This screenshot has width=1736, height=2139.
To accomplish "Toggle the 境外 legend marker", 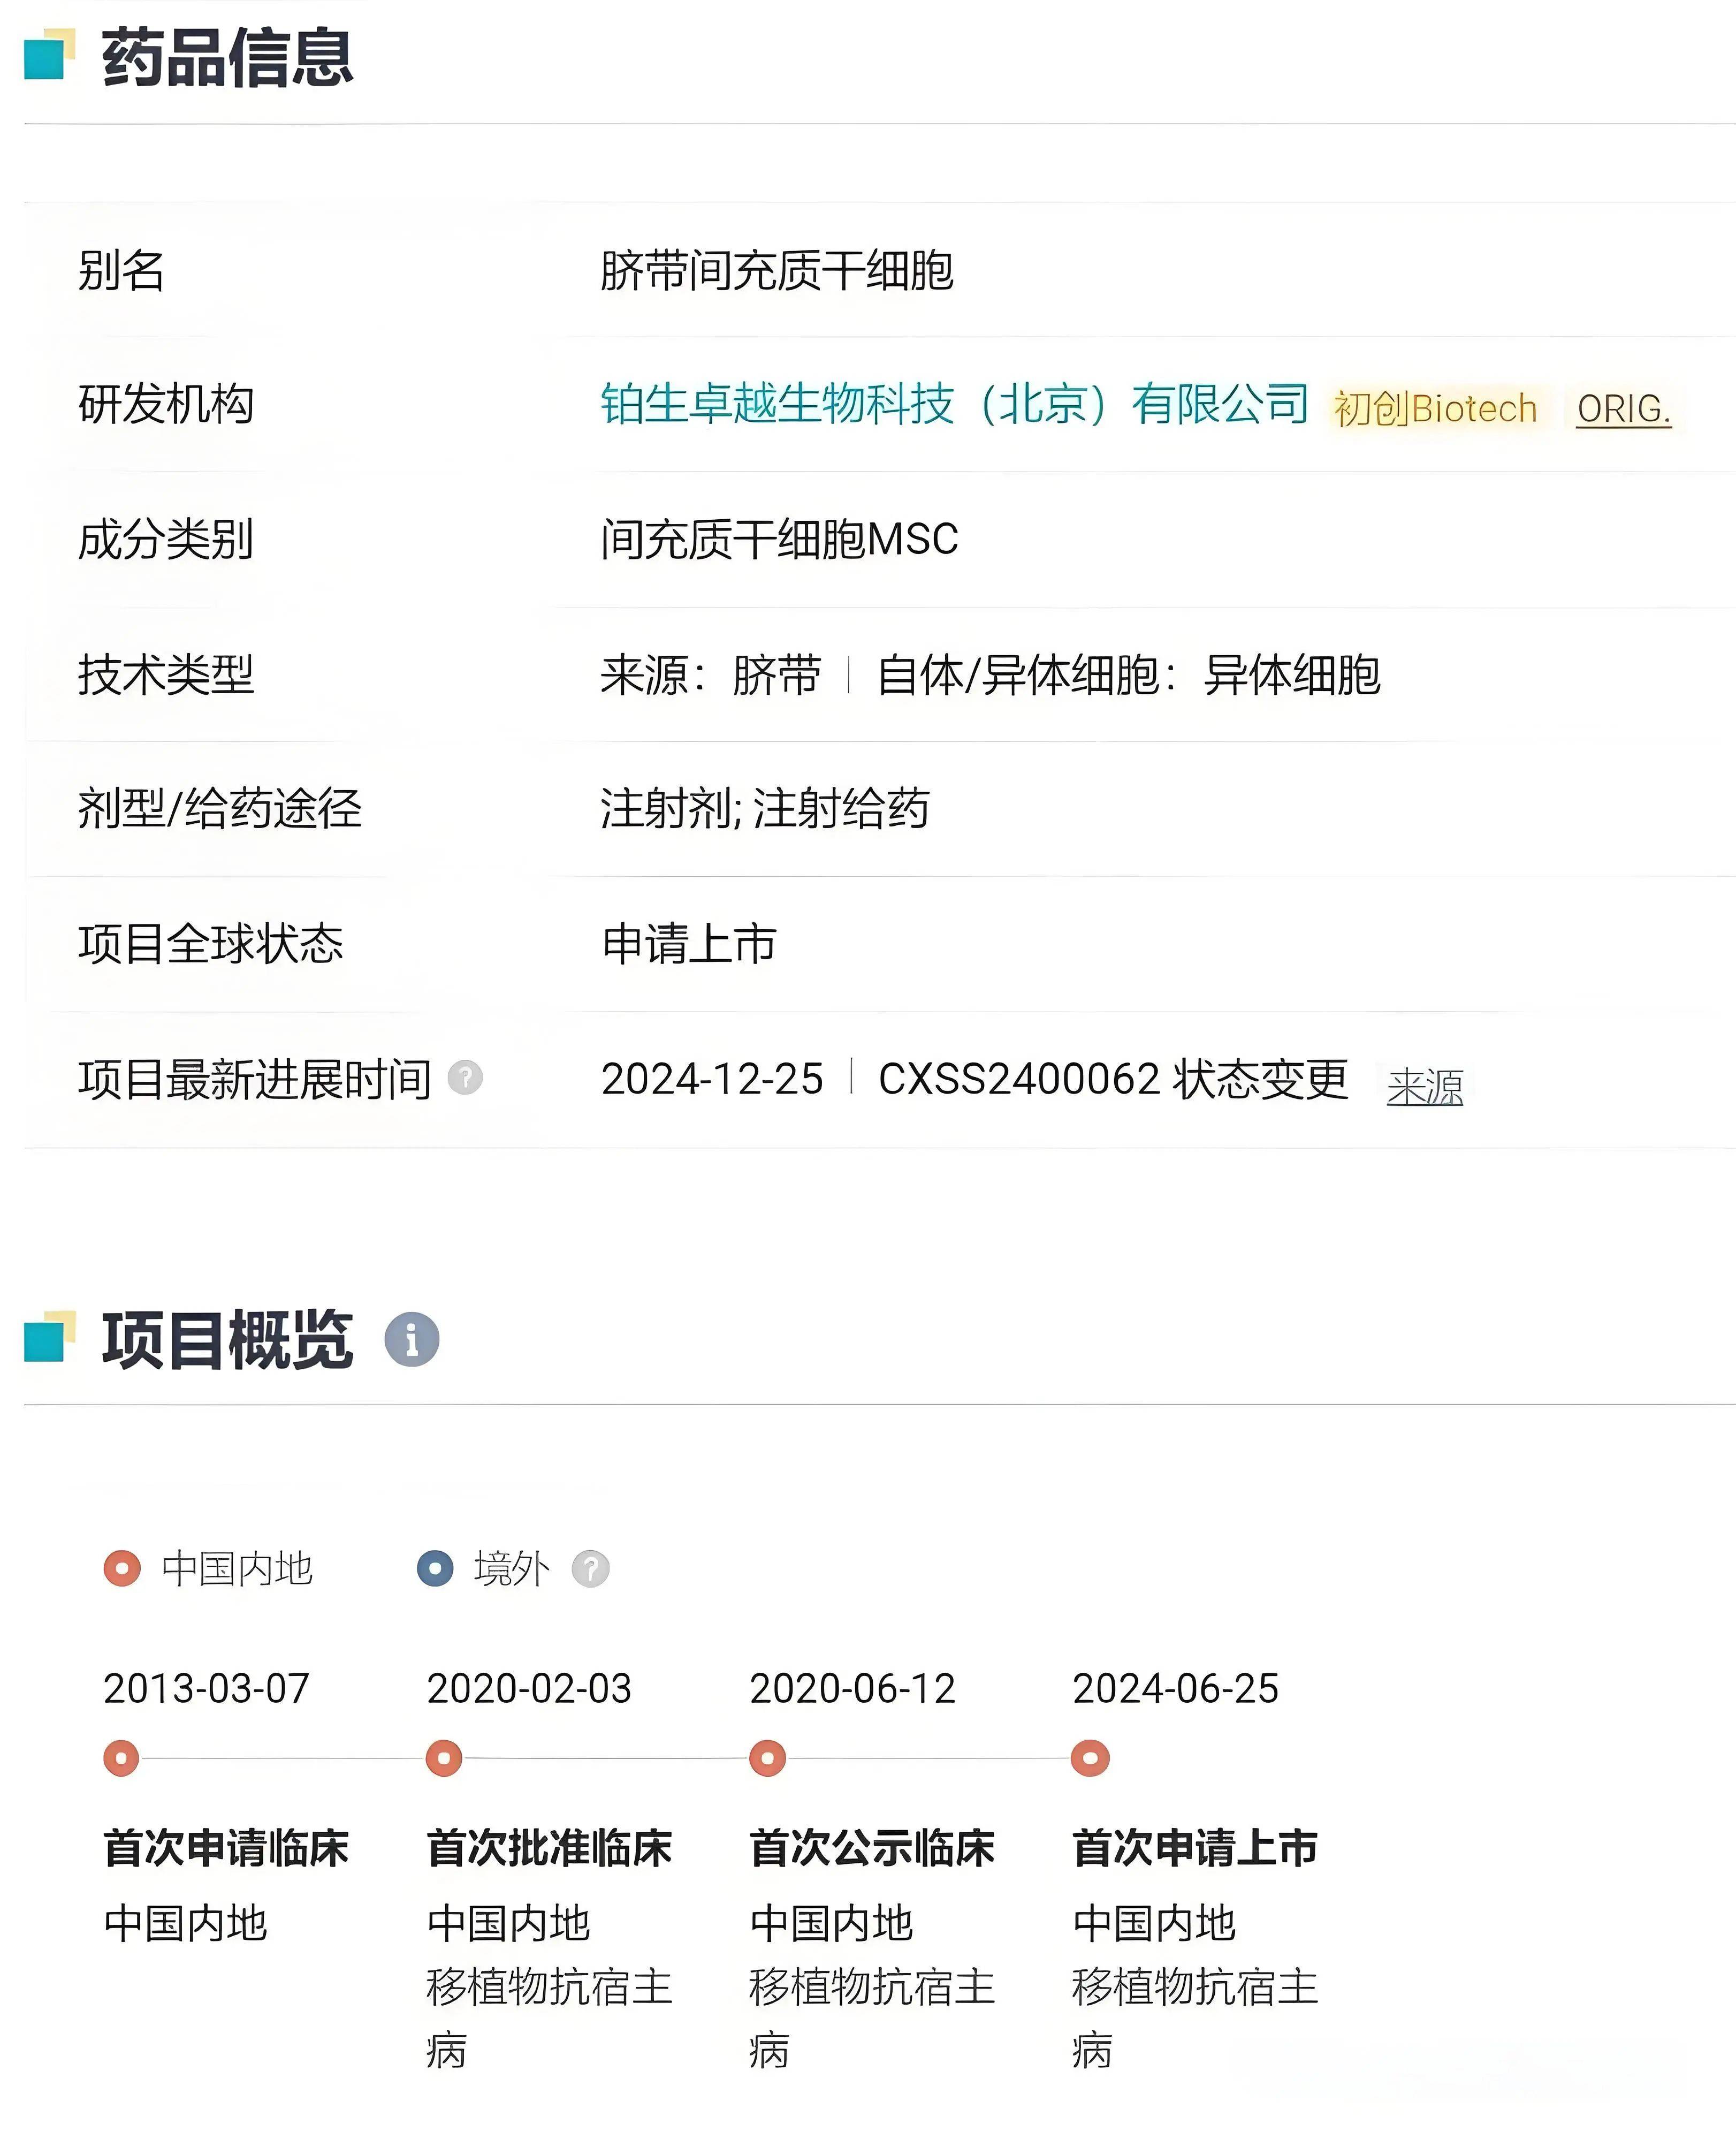I will point(435,1568).
